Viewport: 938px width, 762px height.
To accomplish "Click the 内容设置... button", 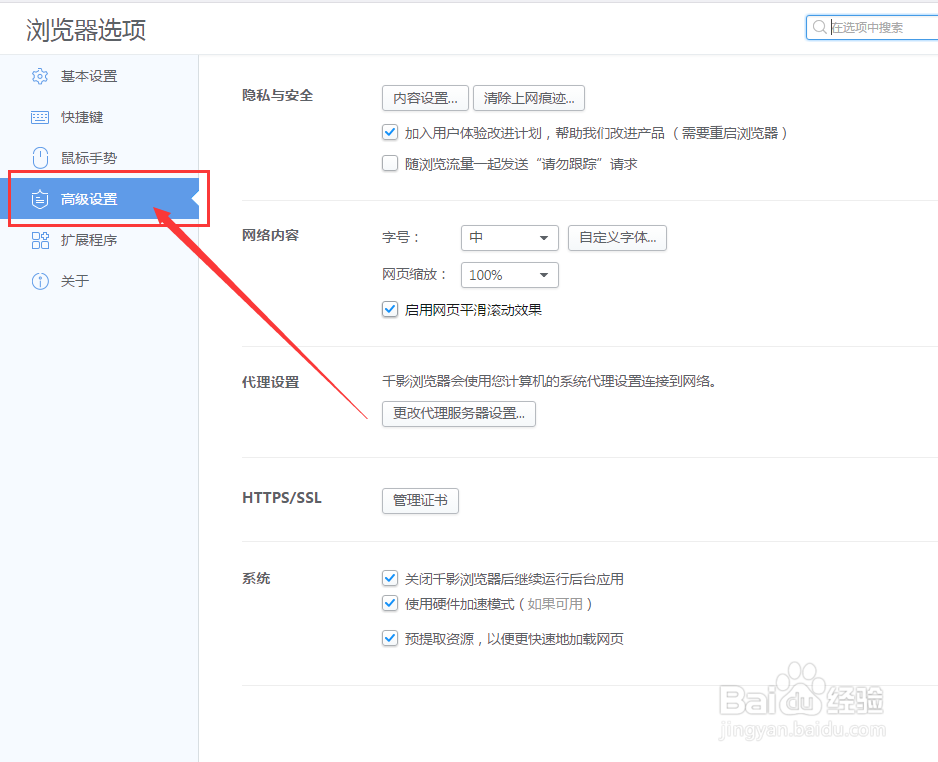I will [425, 98].
